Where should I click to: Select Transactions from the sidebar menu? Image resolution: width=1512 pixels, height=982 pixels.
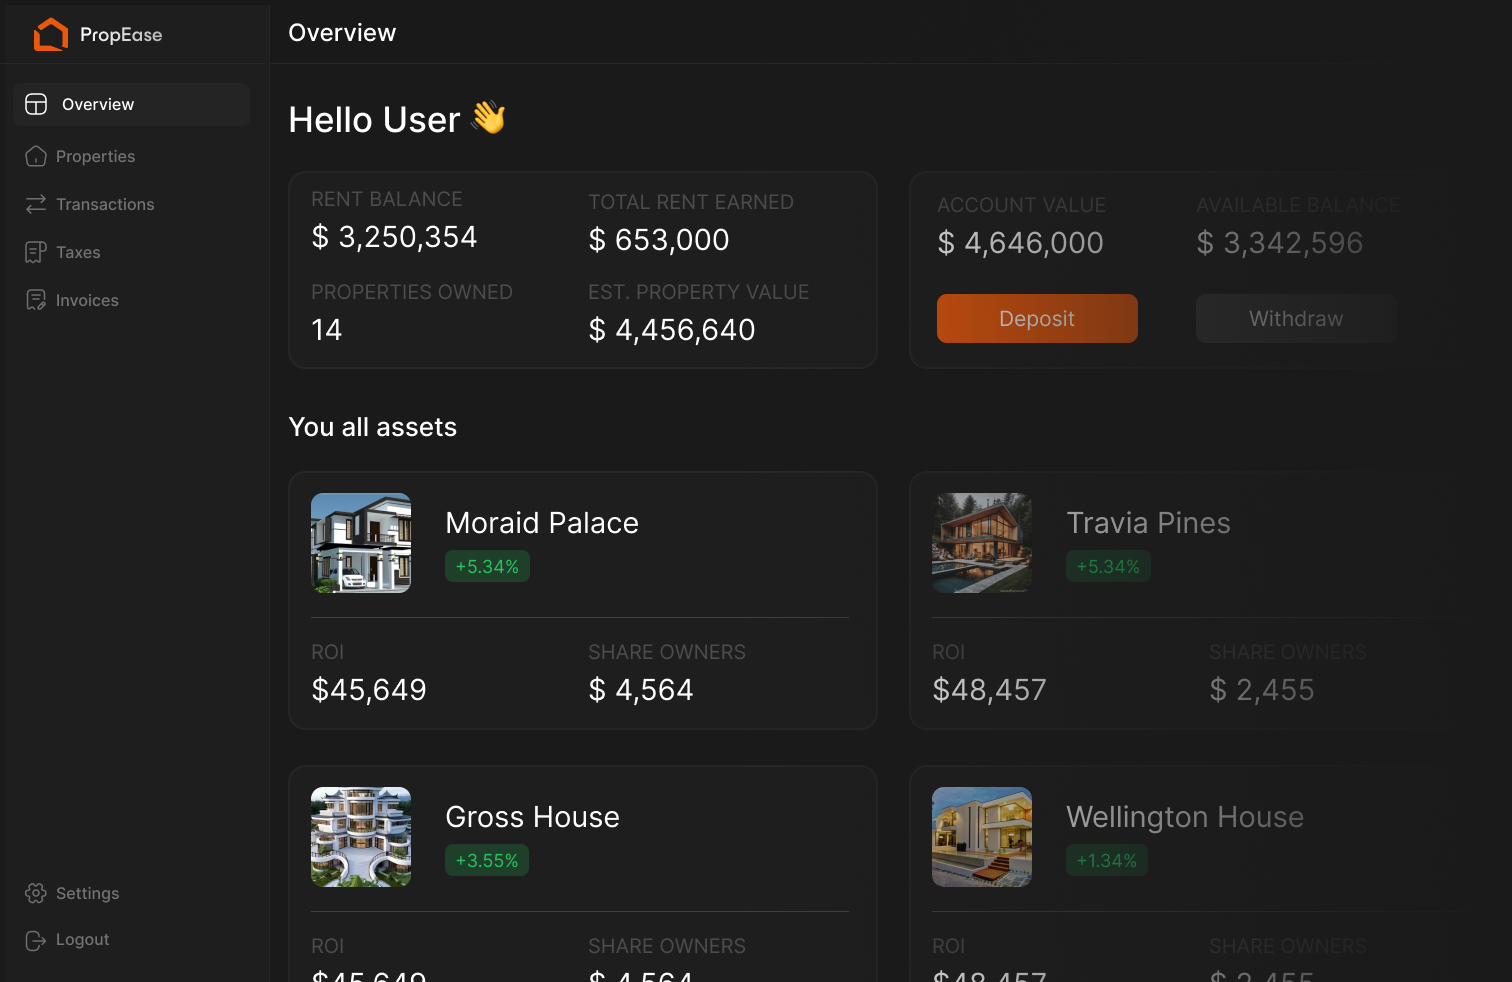click(105, 204)
